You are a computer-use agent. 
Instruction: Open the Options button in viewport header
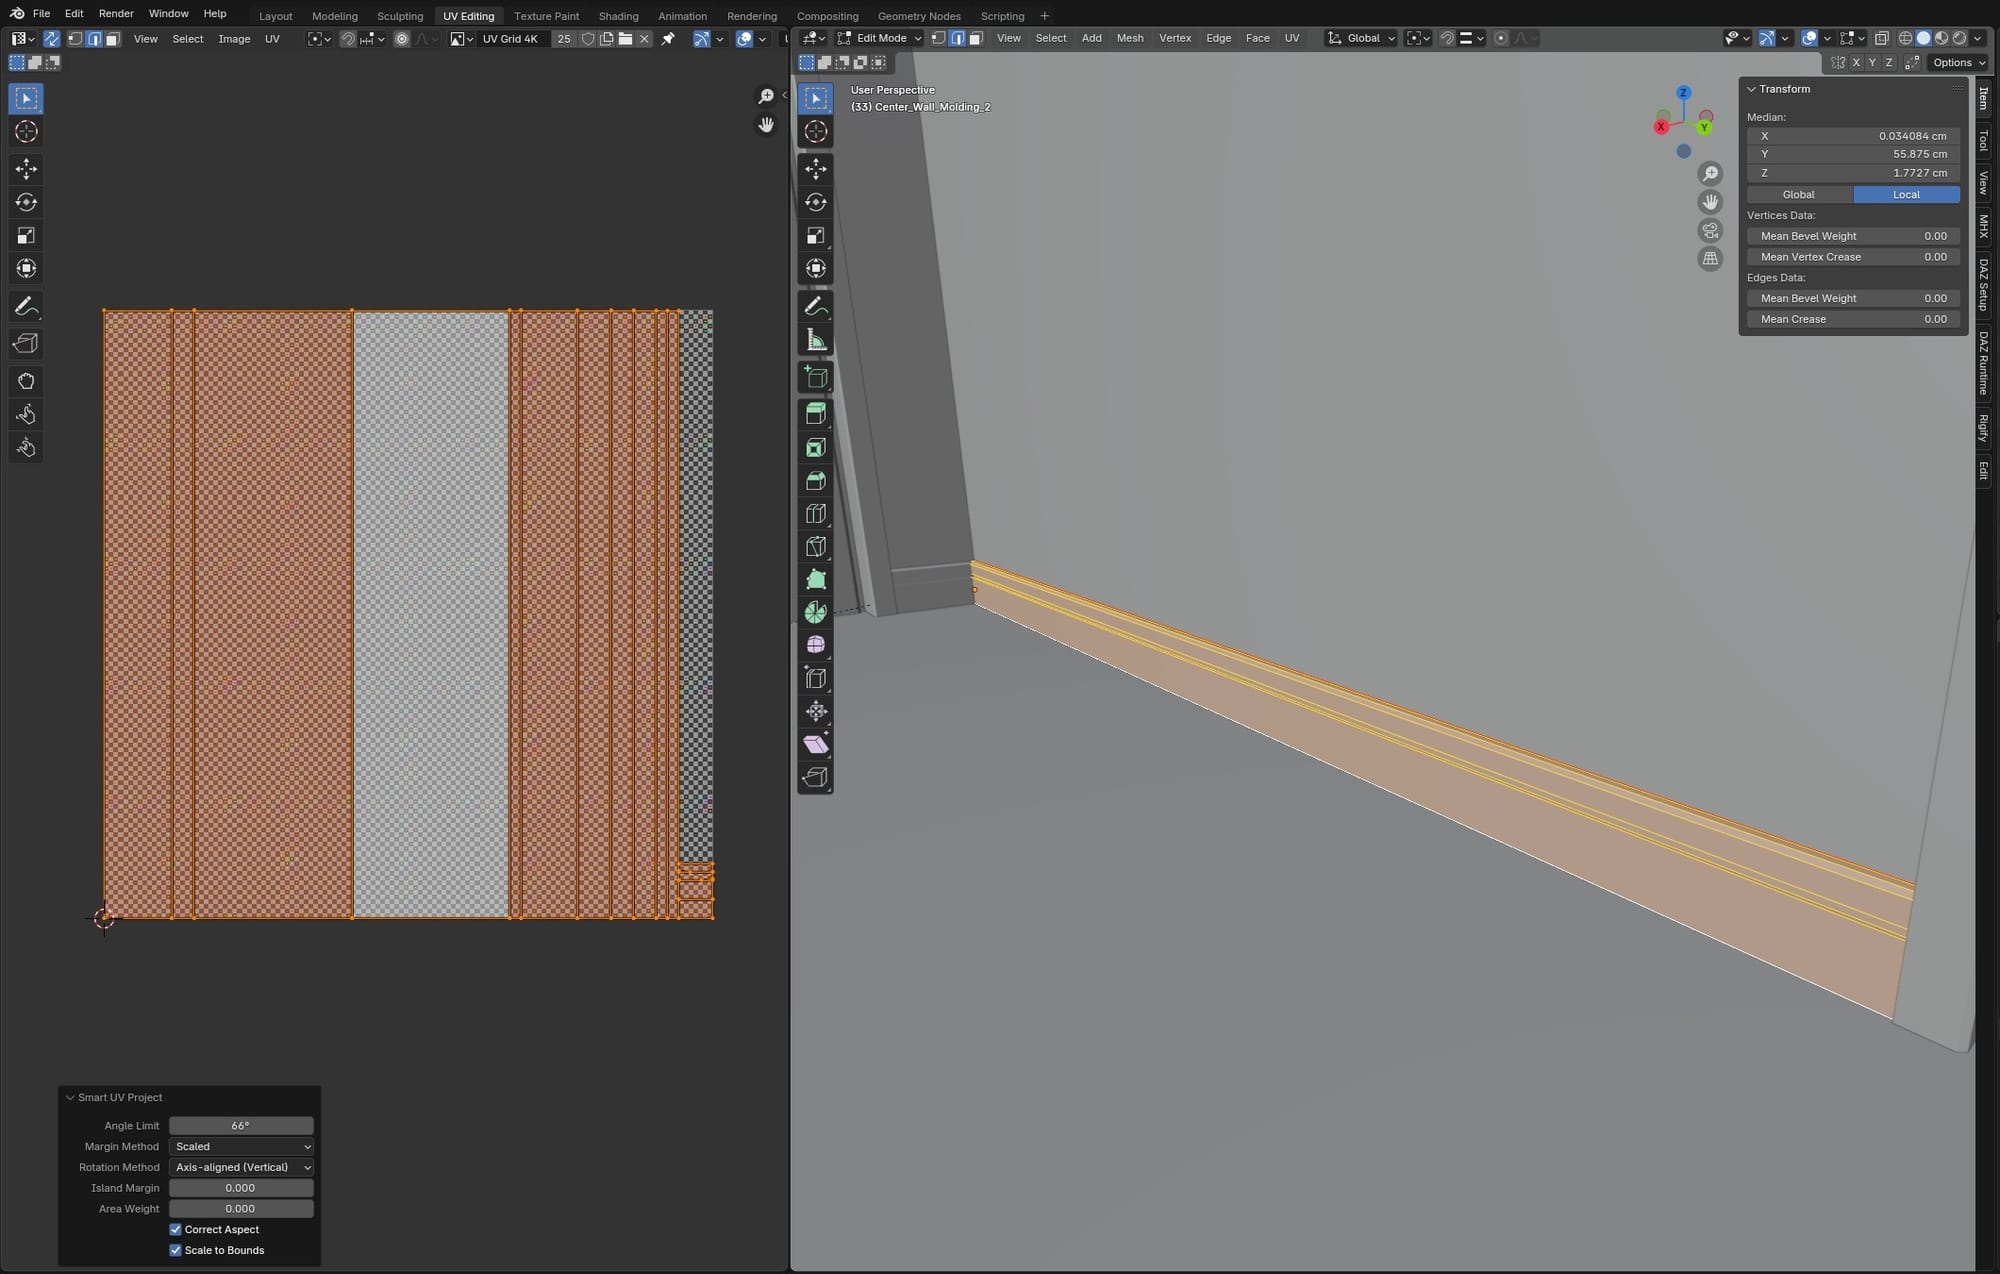pos(1957,62)
